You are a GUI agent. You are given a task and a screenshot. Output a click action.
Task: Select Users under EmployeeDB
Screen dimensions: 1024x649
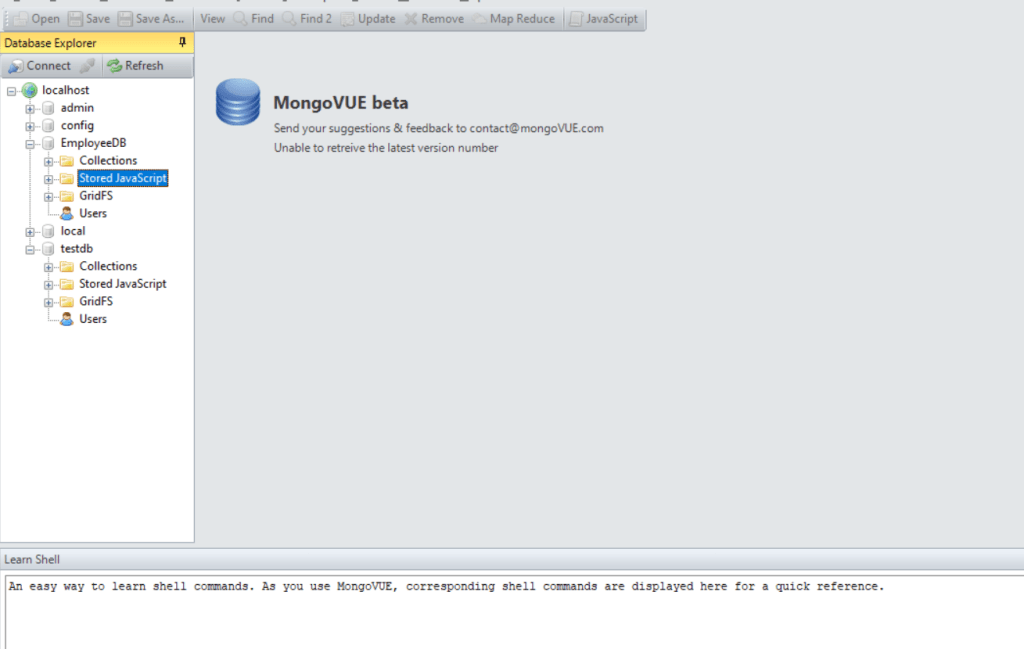(x=93, y=213)
